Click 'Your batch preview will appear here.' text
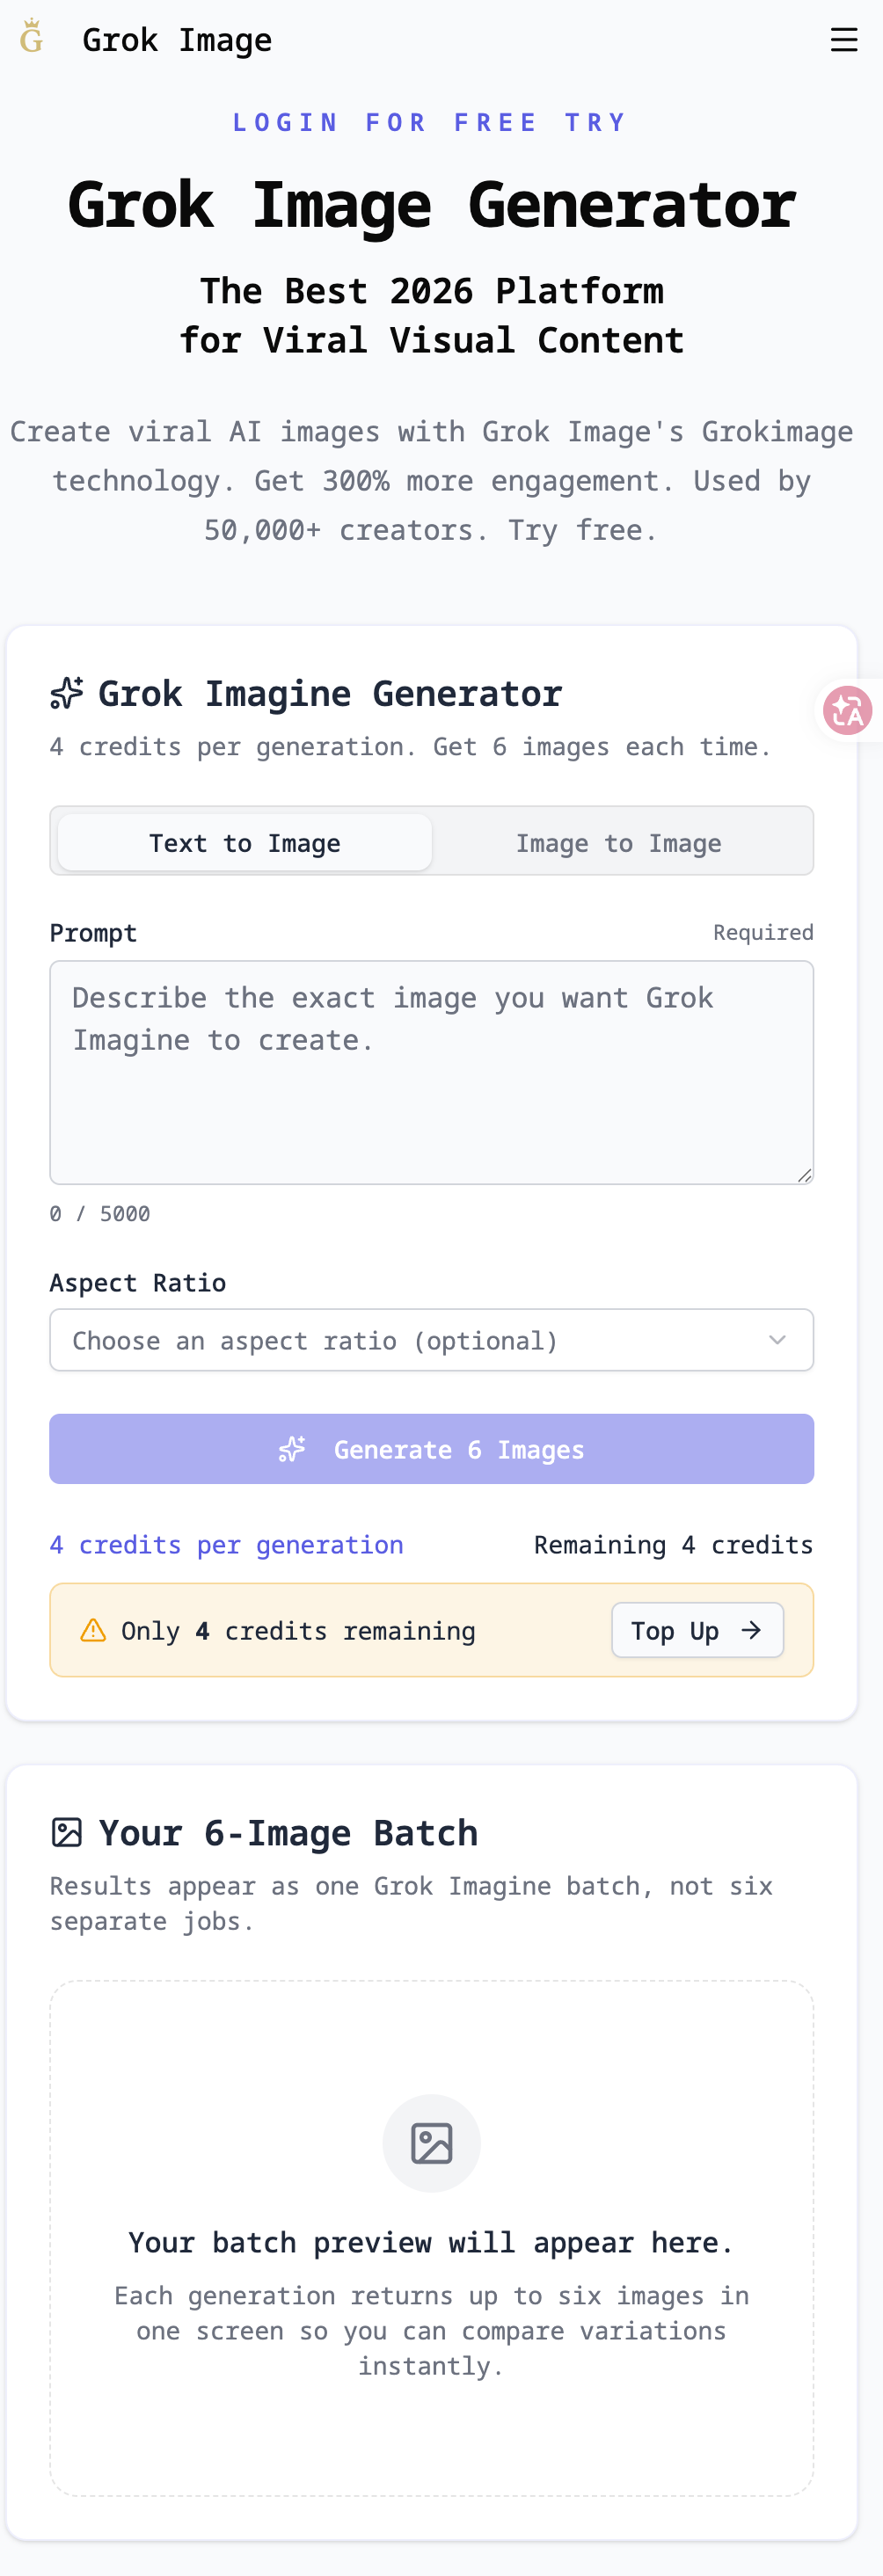 click(432, 2243)
